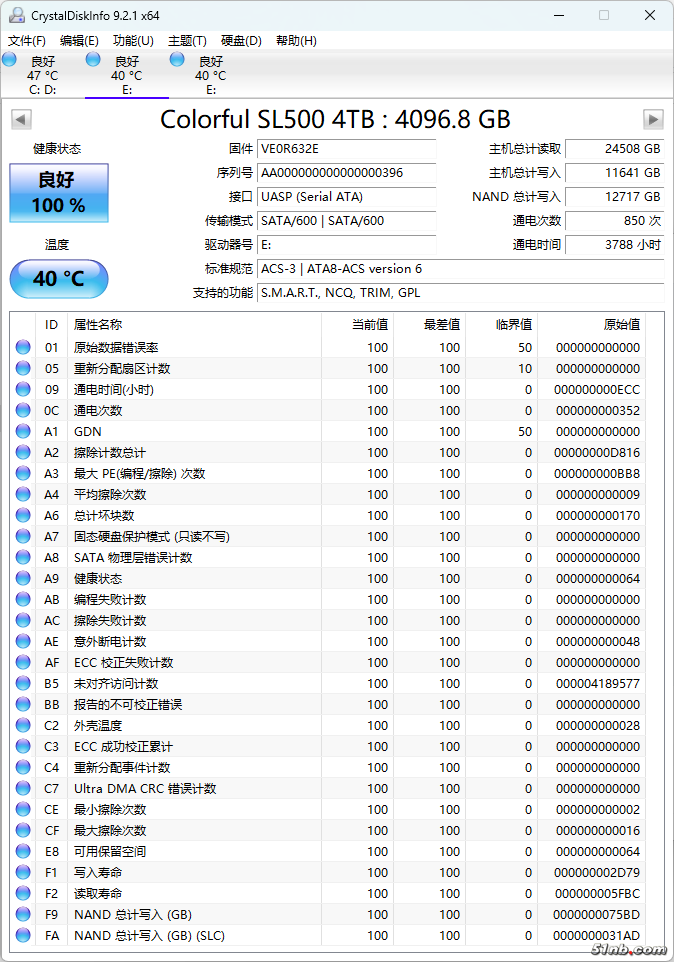Click the previous disk left arrow button
674x962 pixels.
coord(21,120)
